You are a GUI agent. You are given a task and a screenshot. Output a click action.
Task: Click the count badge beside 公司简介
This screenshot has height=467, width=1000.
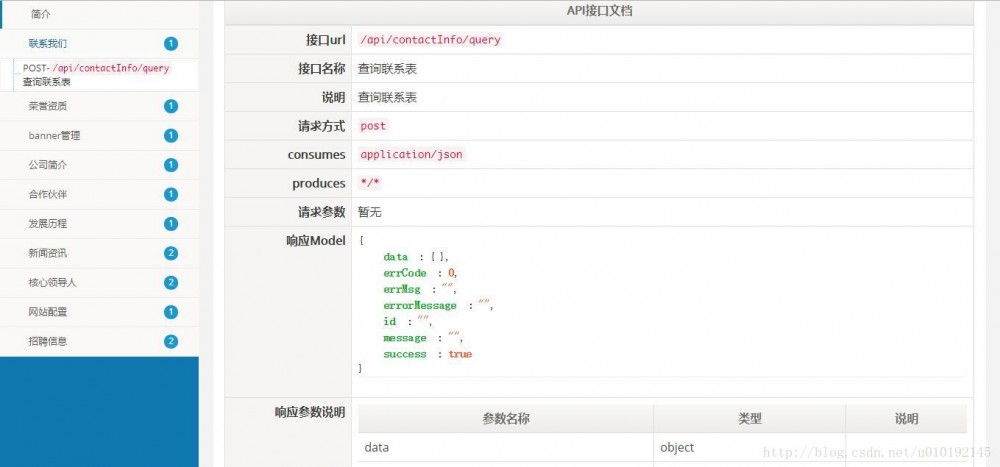(x=170, y=165)
